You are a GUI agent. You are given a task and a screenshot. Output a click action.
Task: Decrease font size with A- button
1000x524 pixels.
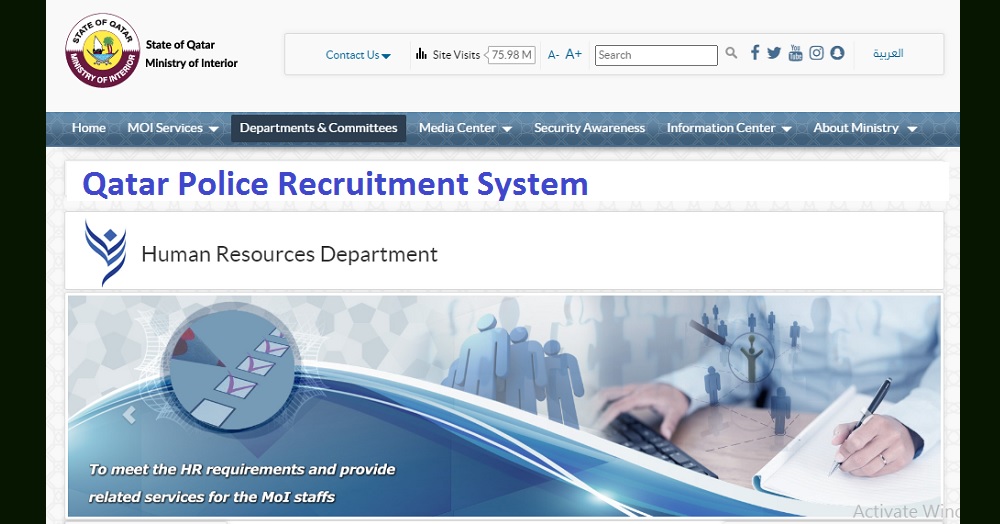click(x=553, y=55)
